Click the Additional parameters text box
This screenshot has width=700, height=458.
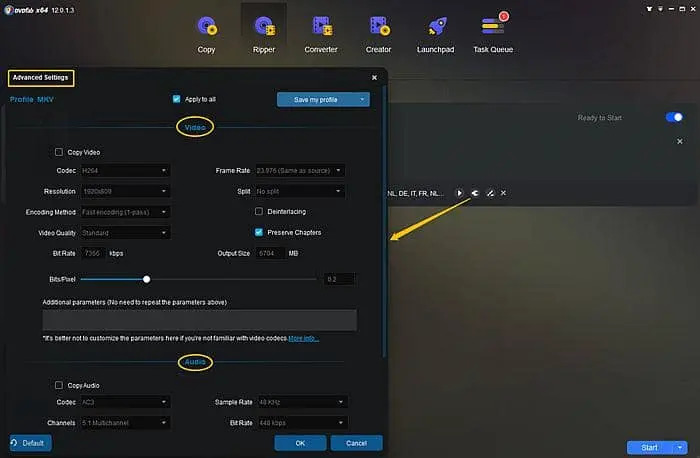pos(200,320)
